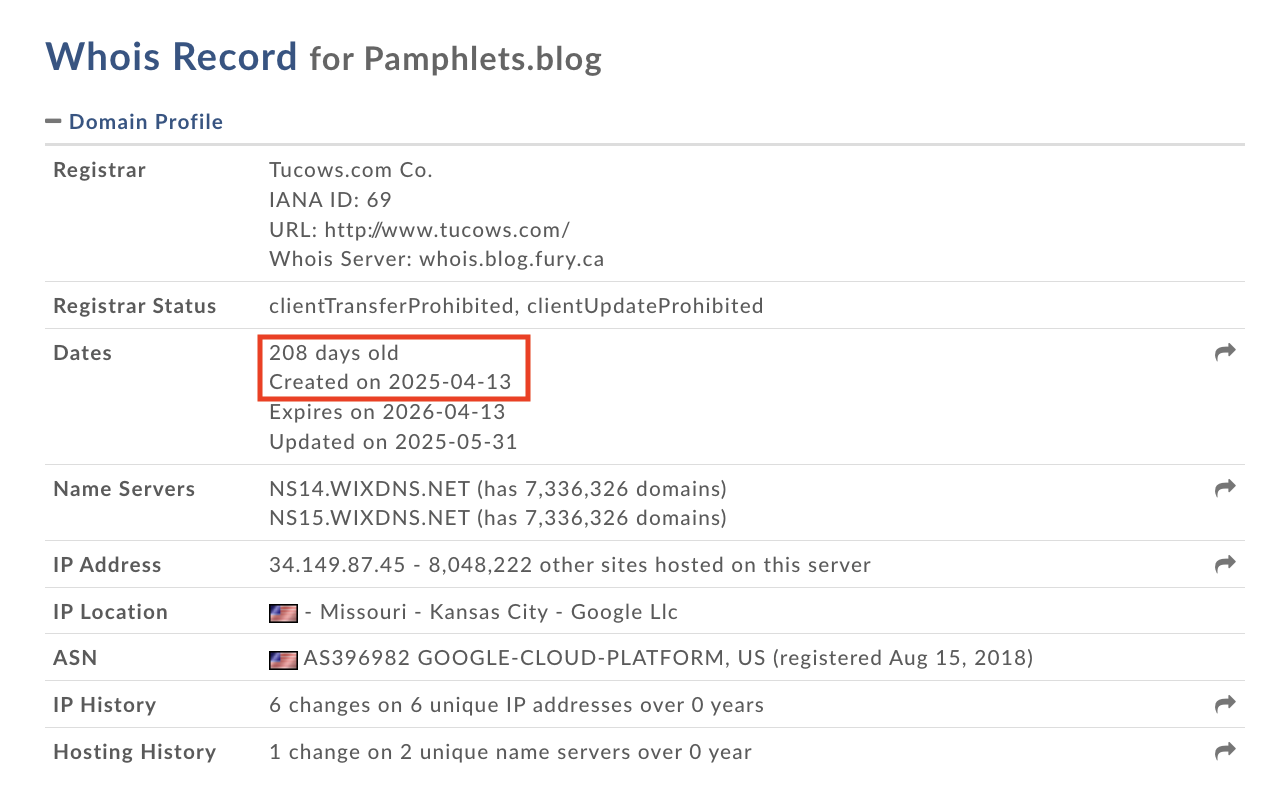Image resolution: width=1280 pixels, height=794 pixels.
Task: Click the whois.blog.fury.ca Whois Server text
Action: click(x=511, y=259)
